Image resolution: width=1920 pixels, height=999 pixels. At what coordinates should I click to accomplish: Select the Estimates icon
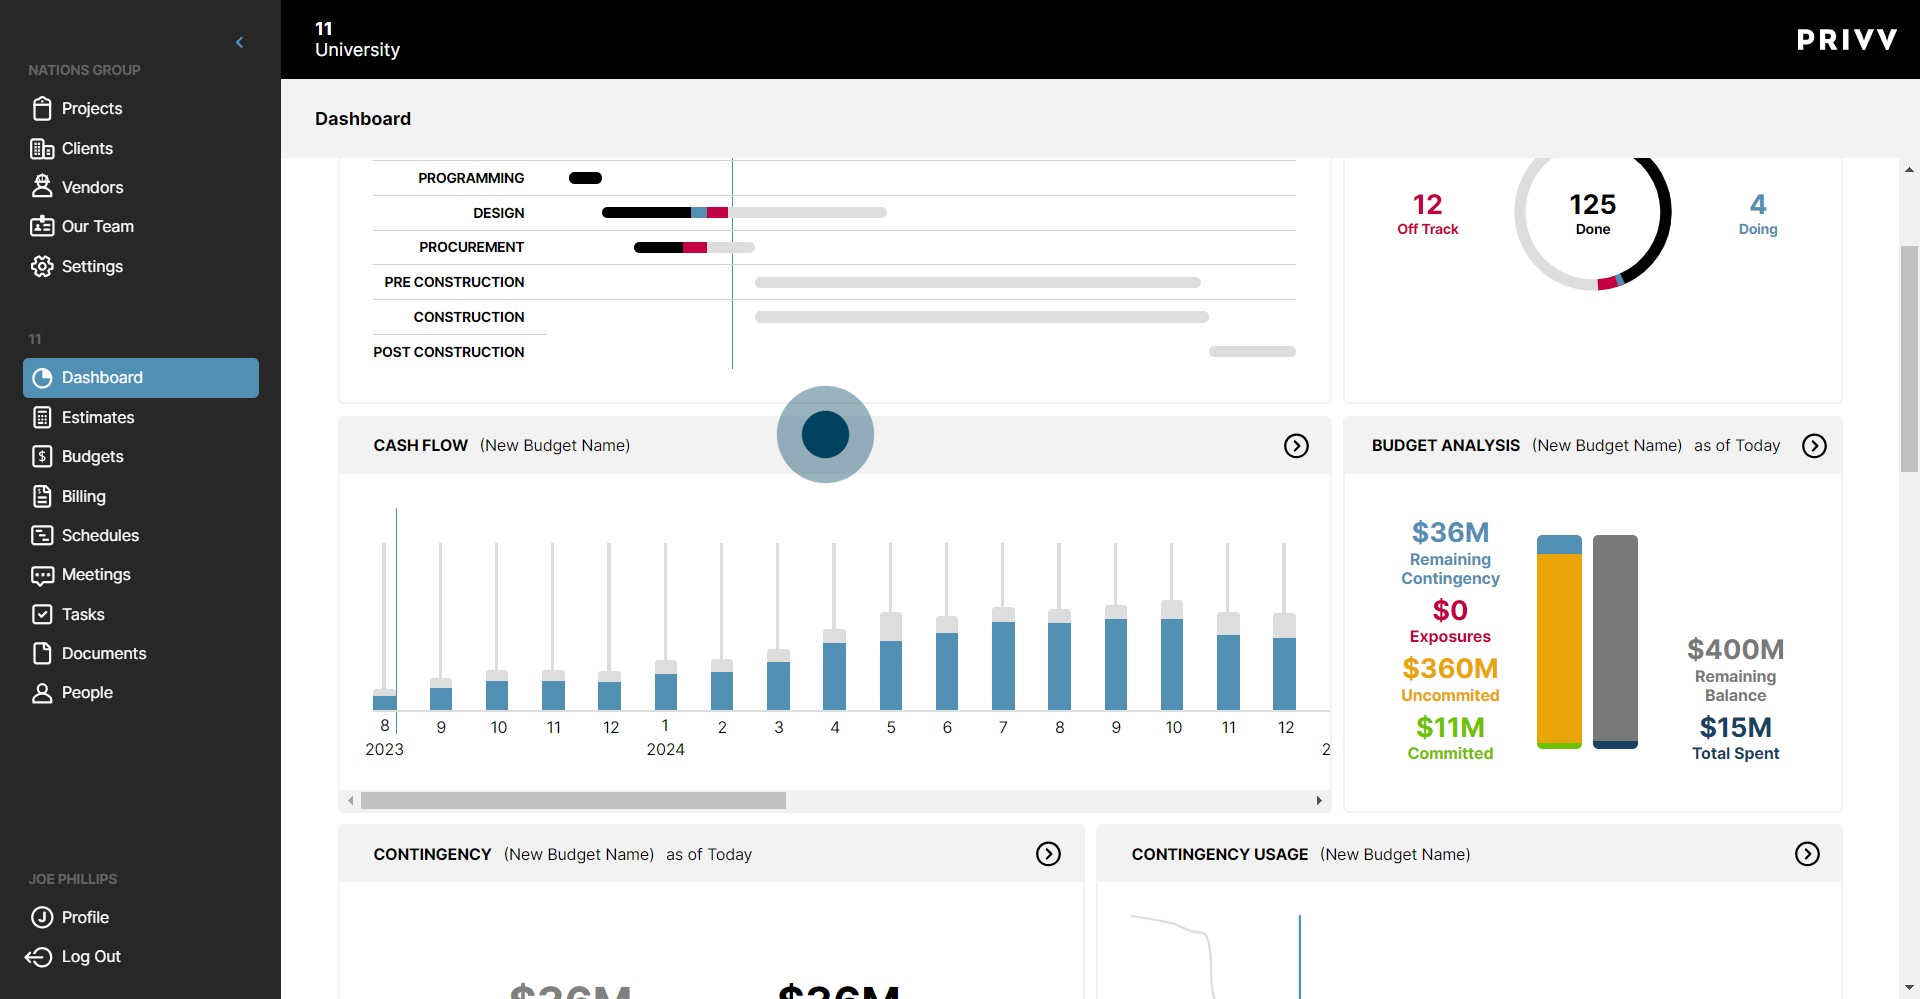41,417
